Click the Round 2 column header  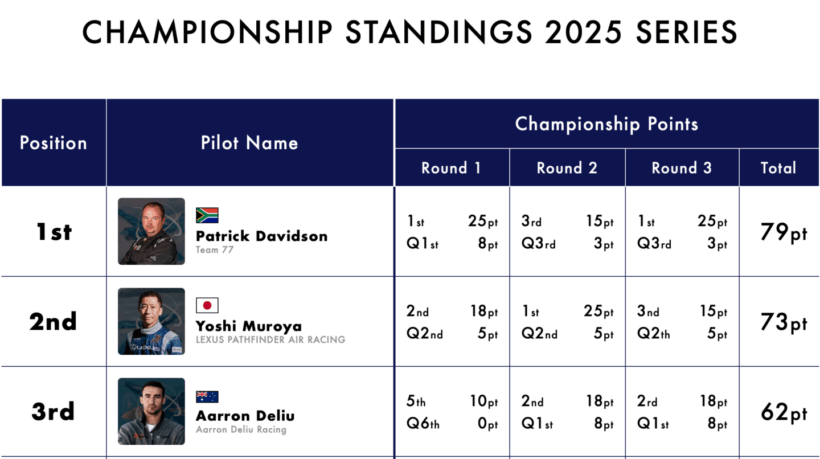(567, 168)
